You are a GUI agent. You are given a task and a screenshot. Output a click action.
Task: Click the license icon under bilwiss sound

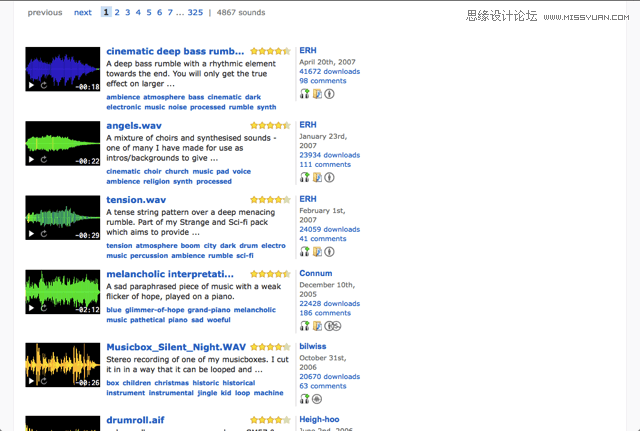(317, 399)
